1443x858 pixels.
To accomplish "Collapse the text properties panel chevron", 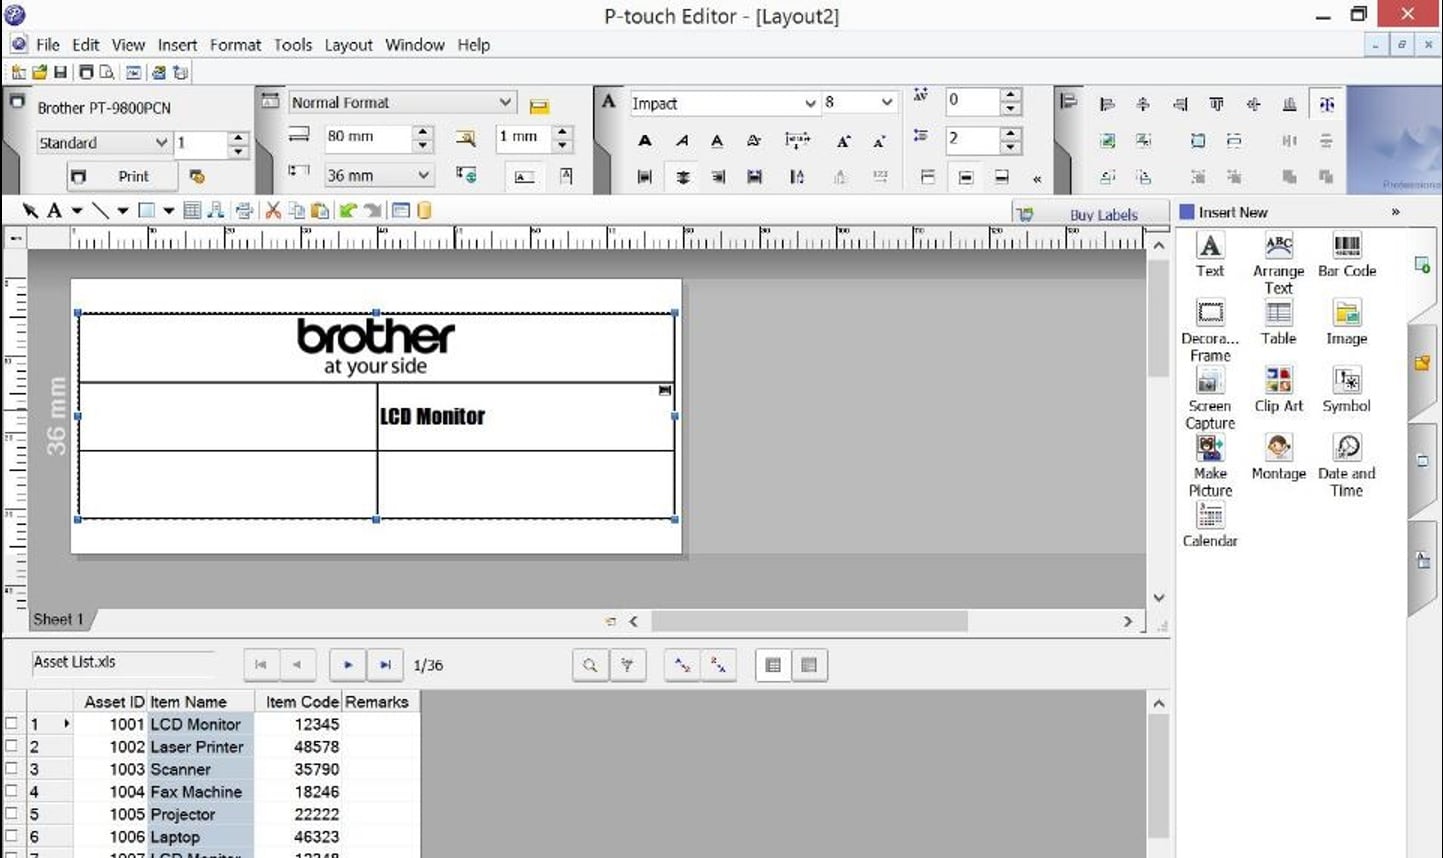I will pos(1037,179).
